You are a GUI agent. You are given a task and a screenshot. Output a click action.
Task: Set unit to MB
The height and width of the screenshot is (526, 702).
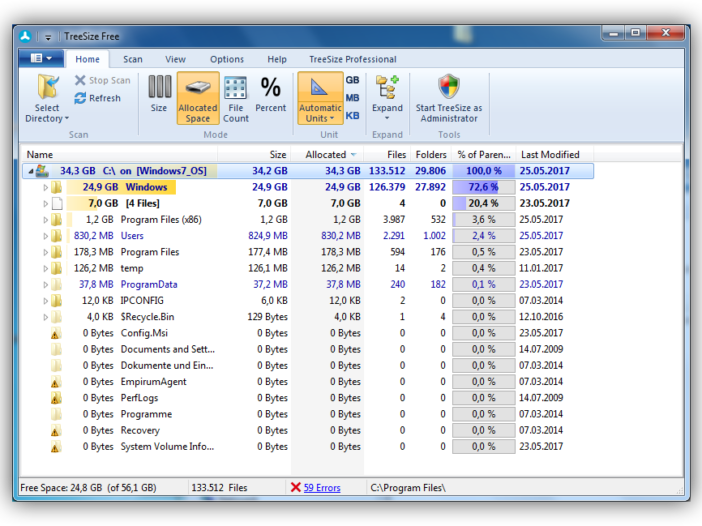pyautogui.click(x=352, y=98)
